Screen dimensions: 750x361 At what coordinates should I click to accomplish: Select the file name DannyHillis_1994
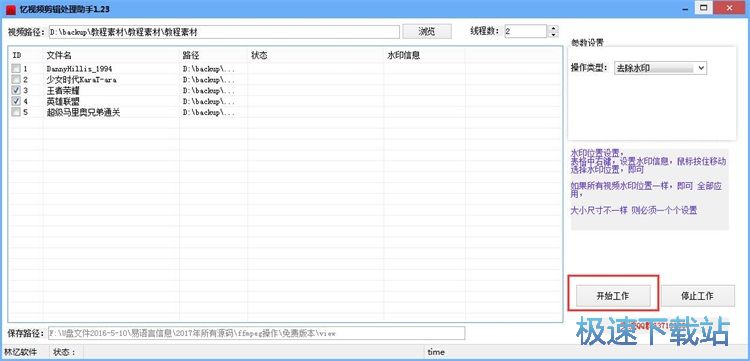79,69
